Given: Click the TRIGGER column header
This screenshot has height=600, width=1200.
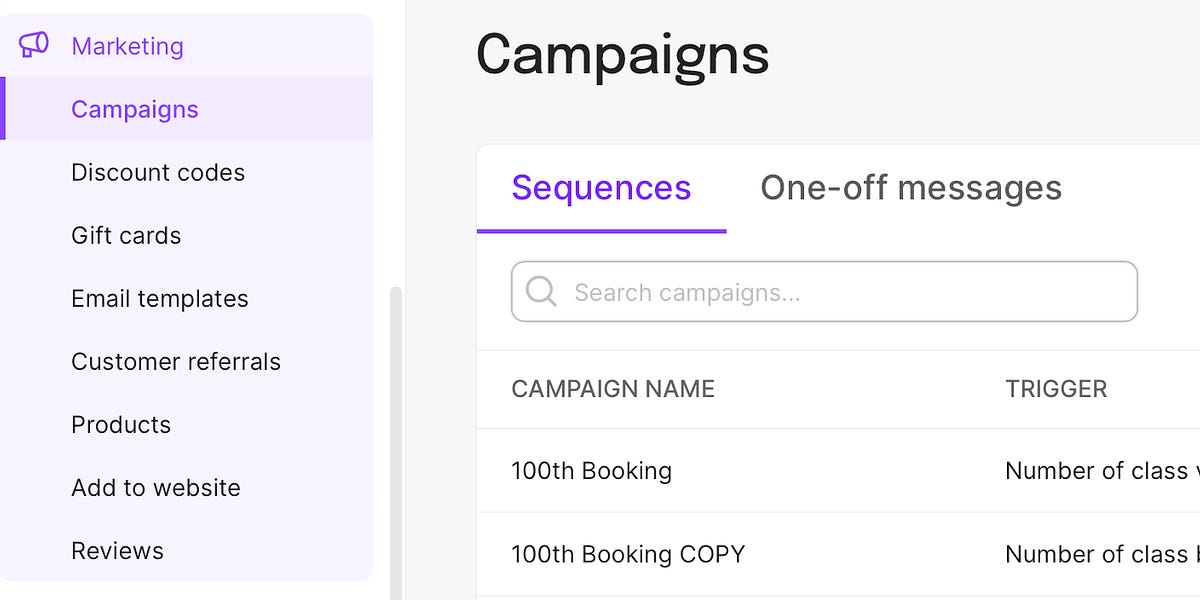Looking at the screenshot, I should click(x=1057, y=389).
